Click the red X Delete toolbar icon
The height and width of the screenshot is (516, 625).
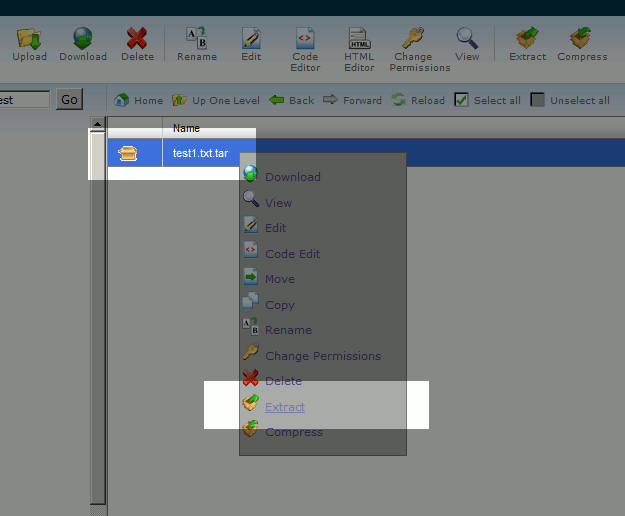pos(137,38)
